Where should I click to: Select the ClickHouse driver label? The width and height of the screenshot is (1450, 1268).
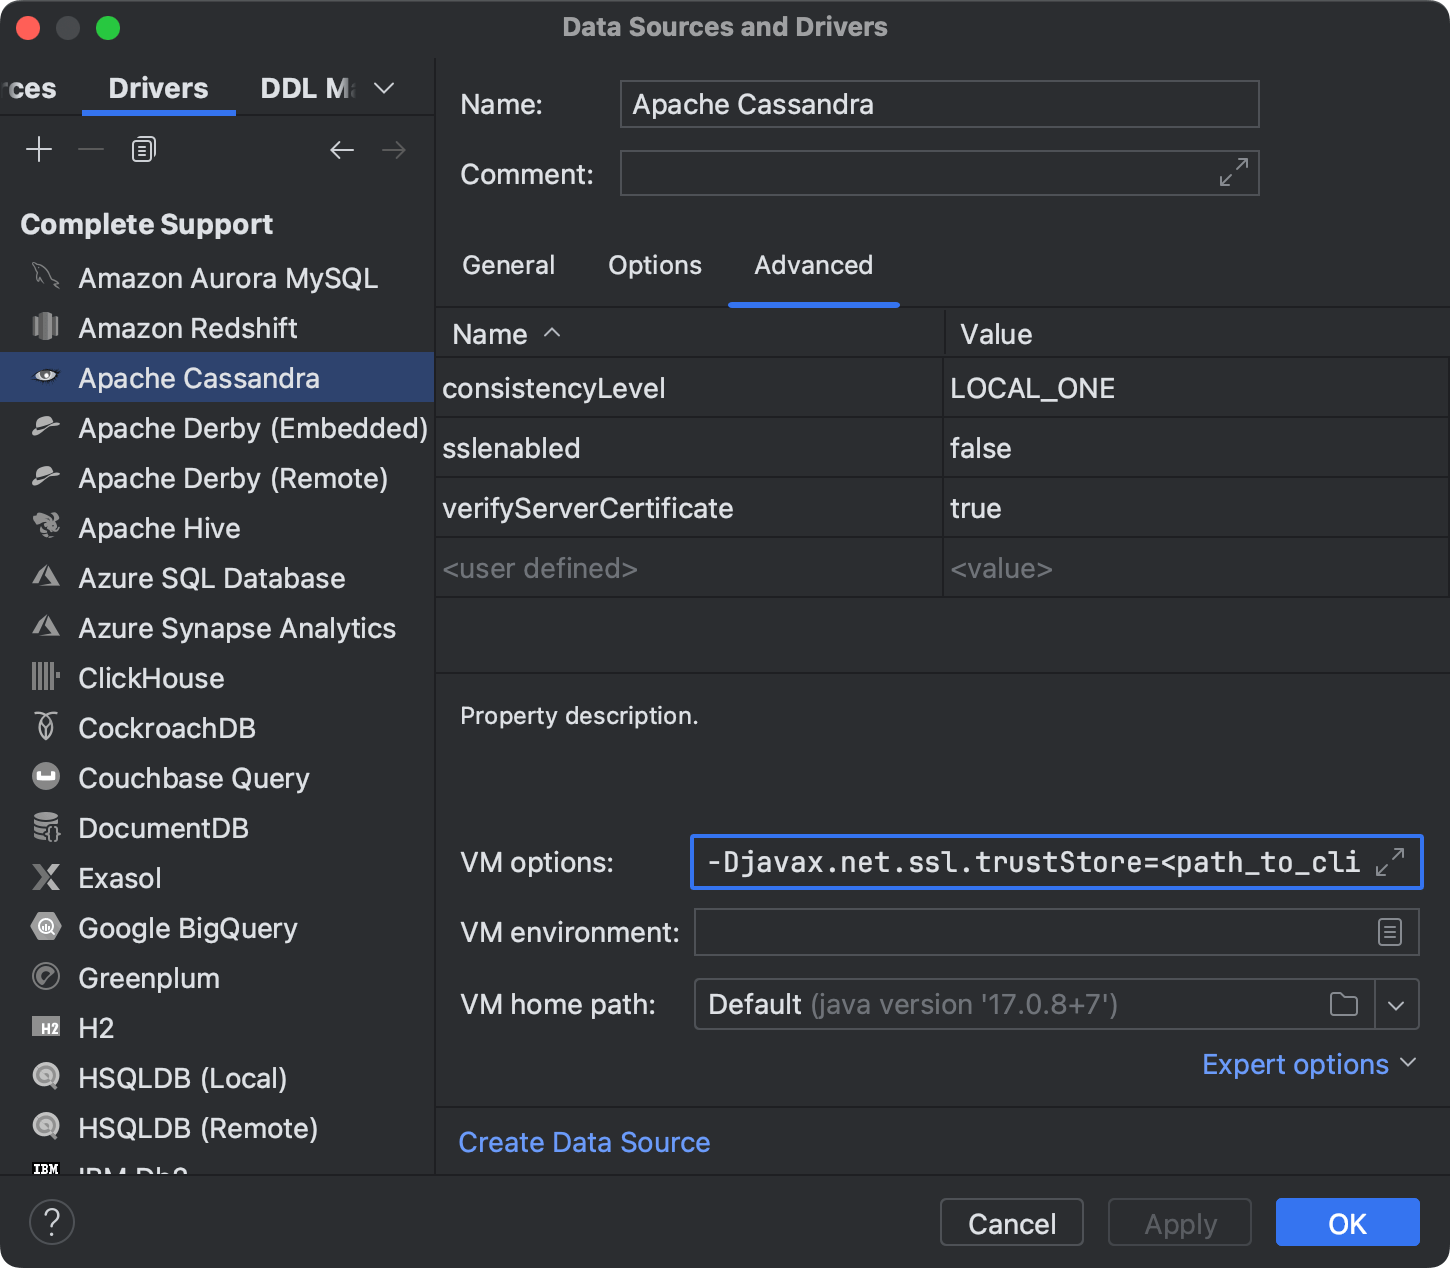coord(151,678)
